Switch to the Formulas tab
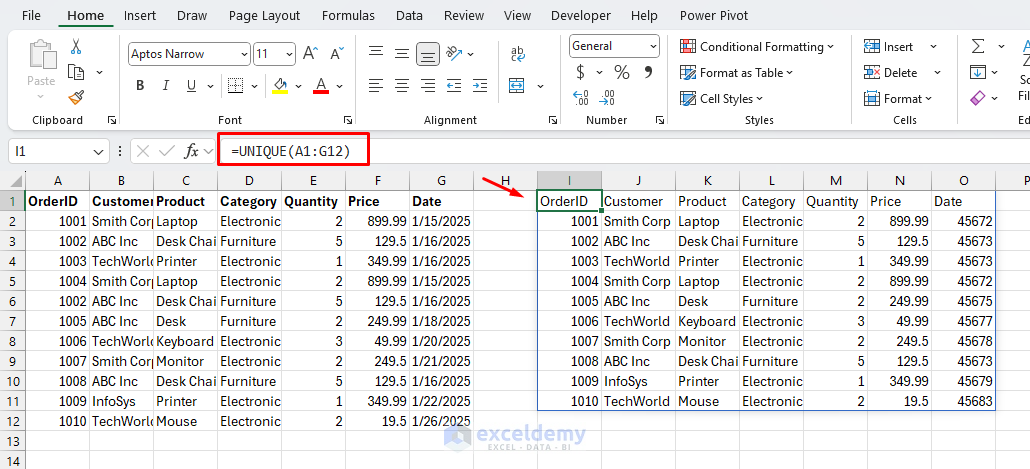This screenshot has width=1030, height=469. pos(348,15)
